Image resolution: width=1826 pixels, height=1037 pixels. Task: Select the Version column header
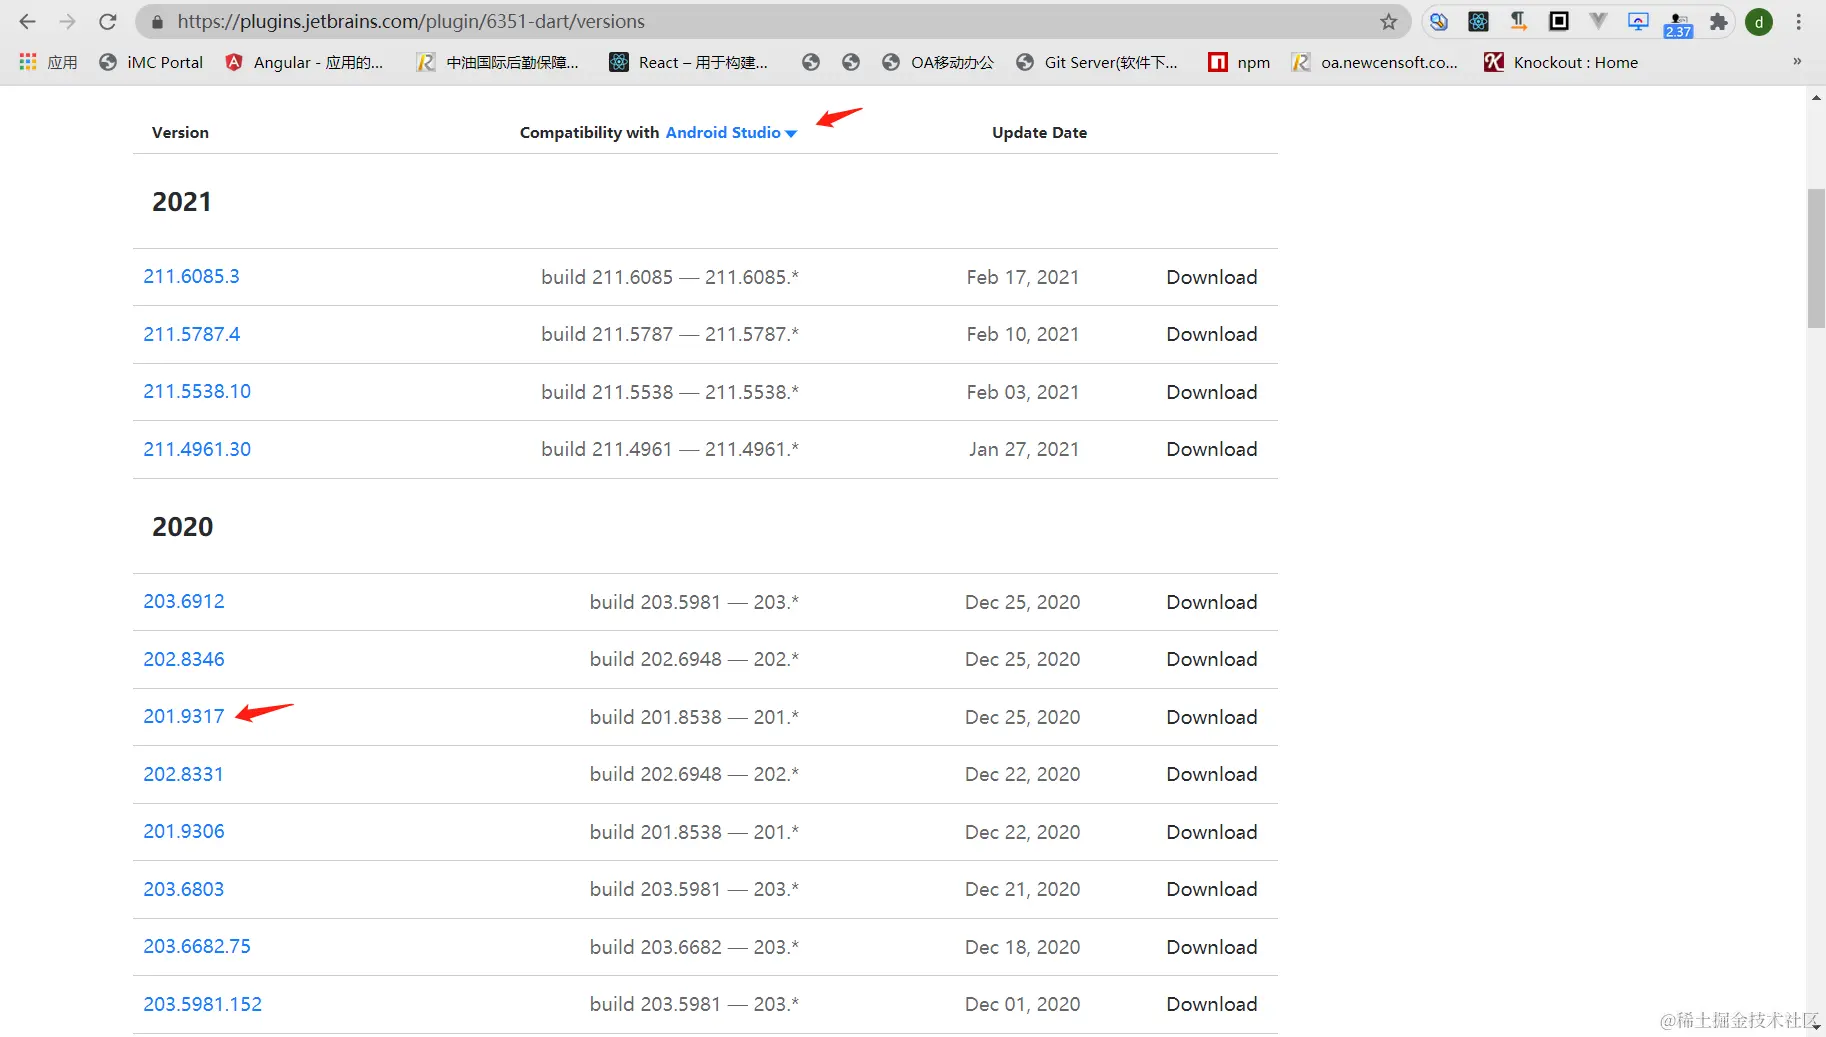tap(180, 132)
